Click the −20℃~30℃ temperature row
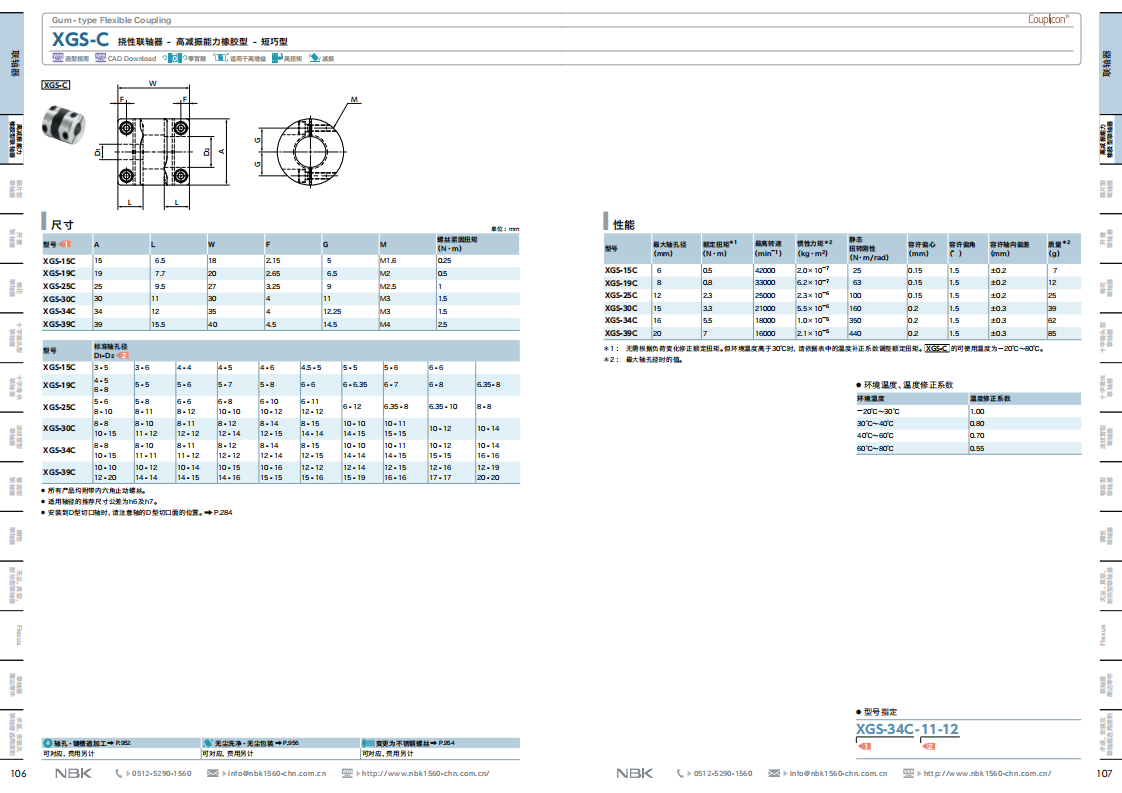Screen dimensions: 1122x793 pyautogui.click(x=968, y=412)
